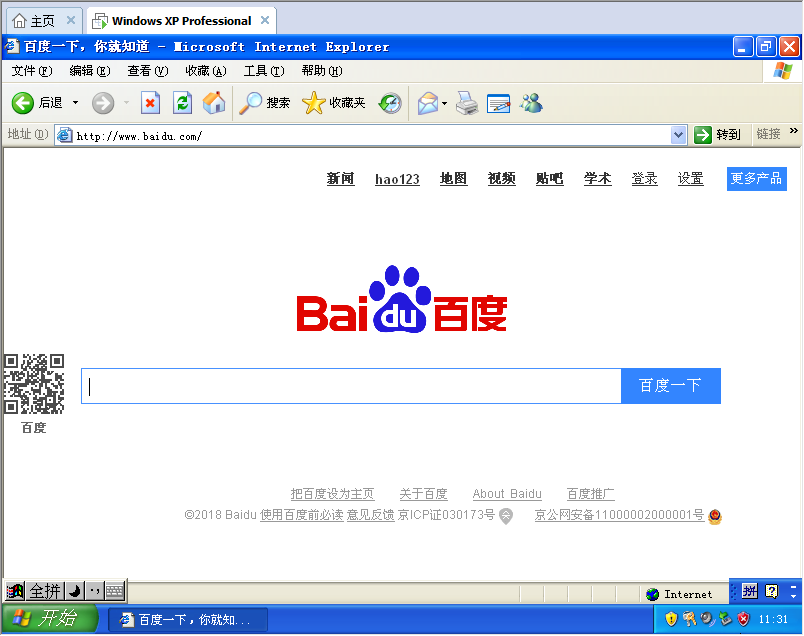The image size is (804, 636).
Task: Open the IME soft keyboard icon
Action: (115, 591)
